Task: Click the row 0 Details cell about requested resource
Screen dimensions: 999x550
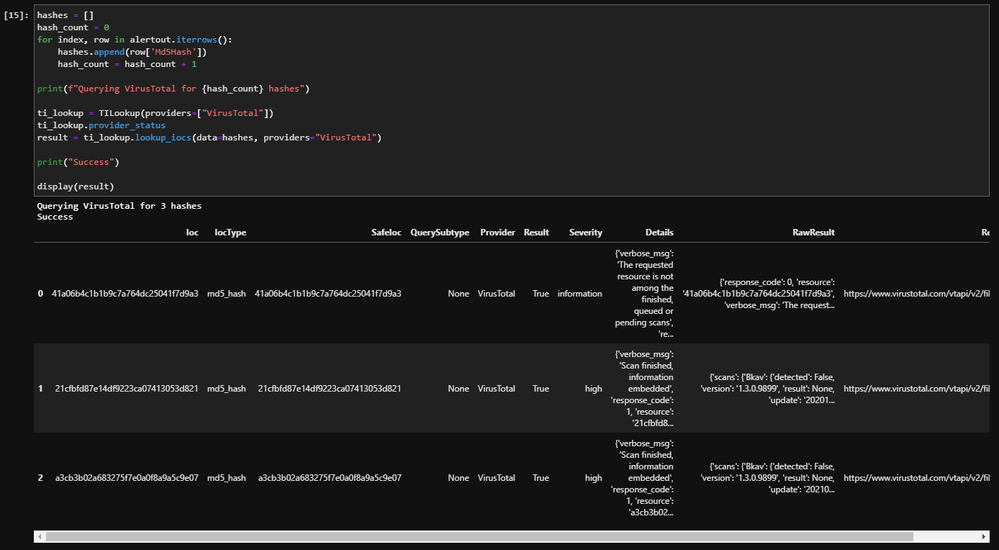Action: [644, 294]
